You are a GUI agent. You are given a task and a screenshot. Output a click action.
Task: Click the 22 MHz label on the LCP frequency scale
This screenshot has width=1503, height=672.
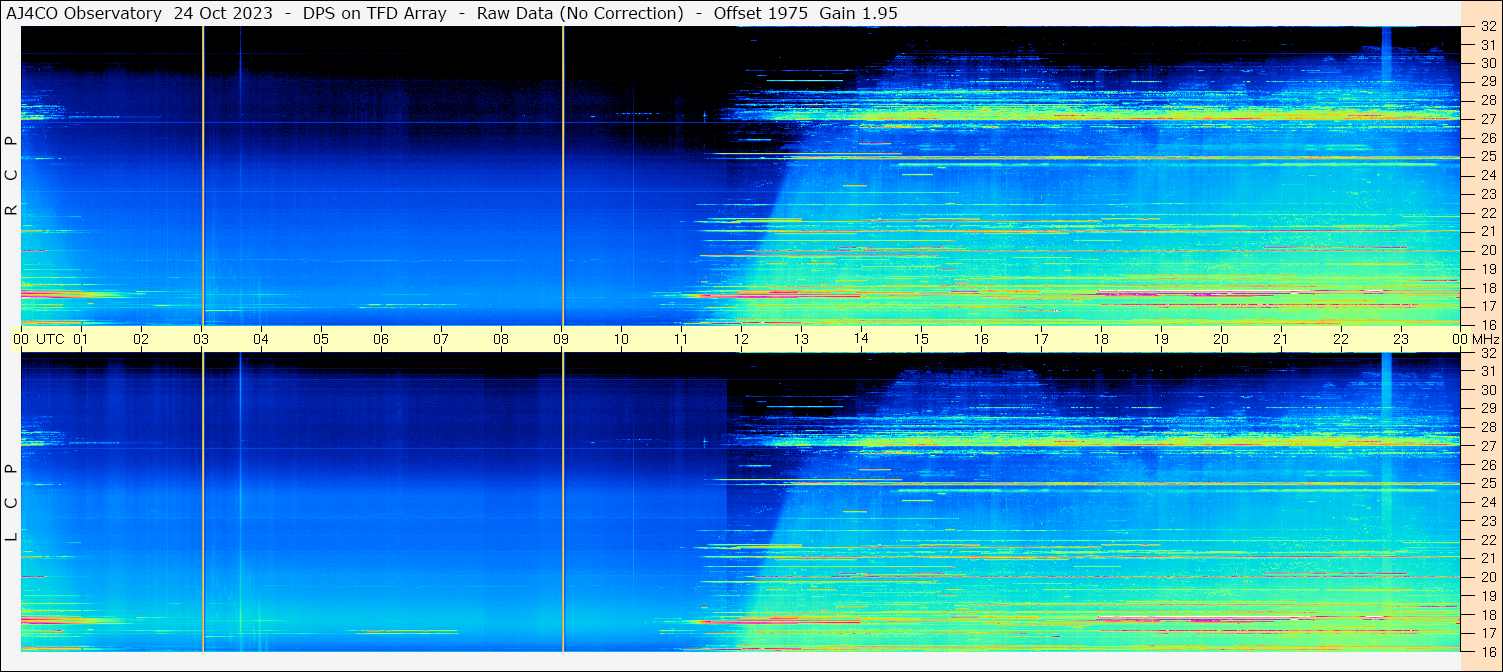pos(1487,540)
